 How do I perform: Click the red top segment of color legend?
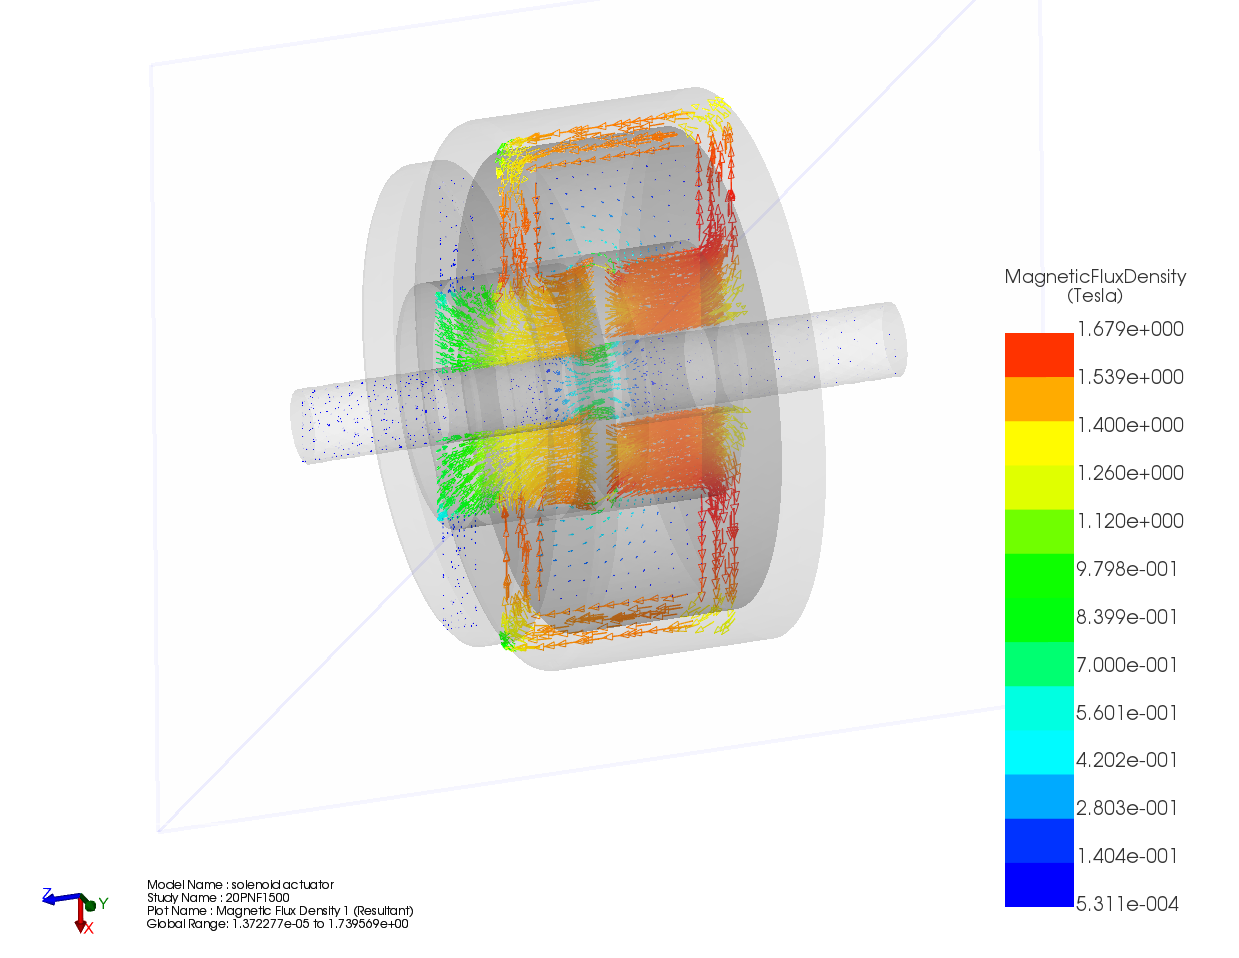coord(1038,354)
